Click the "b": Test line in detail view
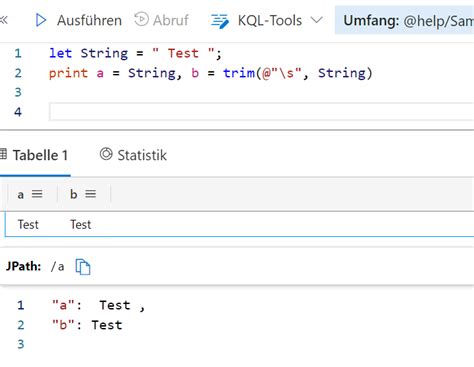The width and height of the screenshot is (474, 367). pos(87,325)
